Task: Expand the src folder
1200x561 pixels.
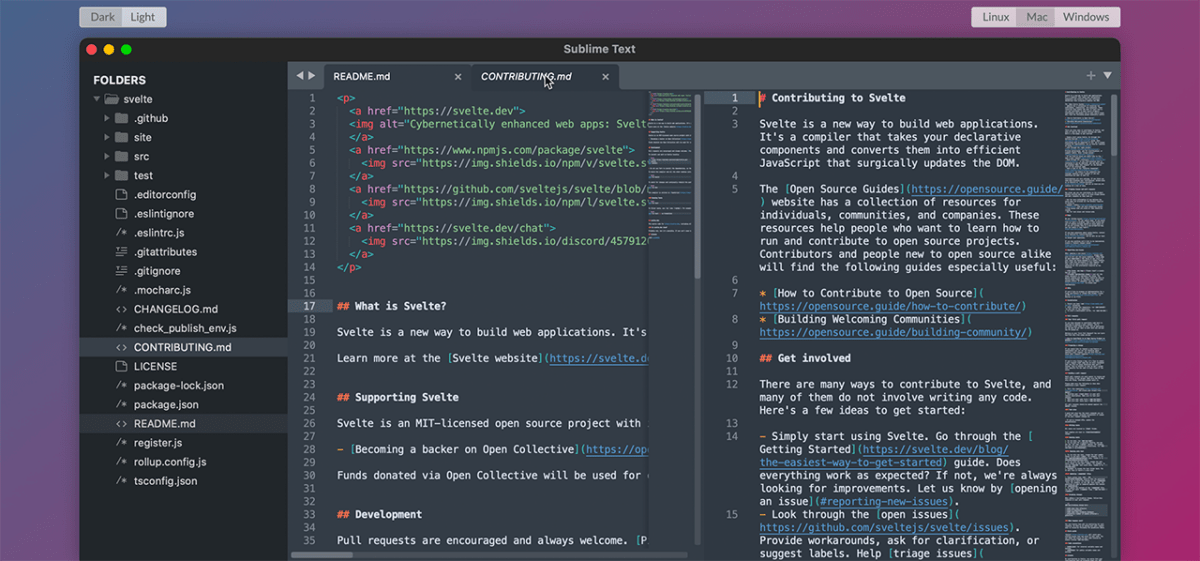Action: point(107,156)
